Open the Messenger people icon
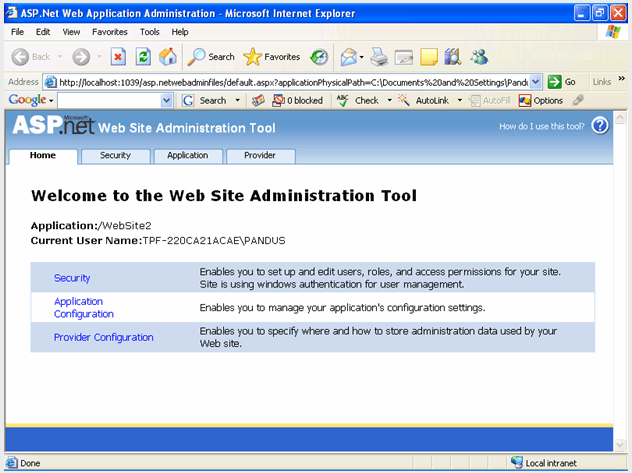The image size is (632, 473). pos(479,57)
